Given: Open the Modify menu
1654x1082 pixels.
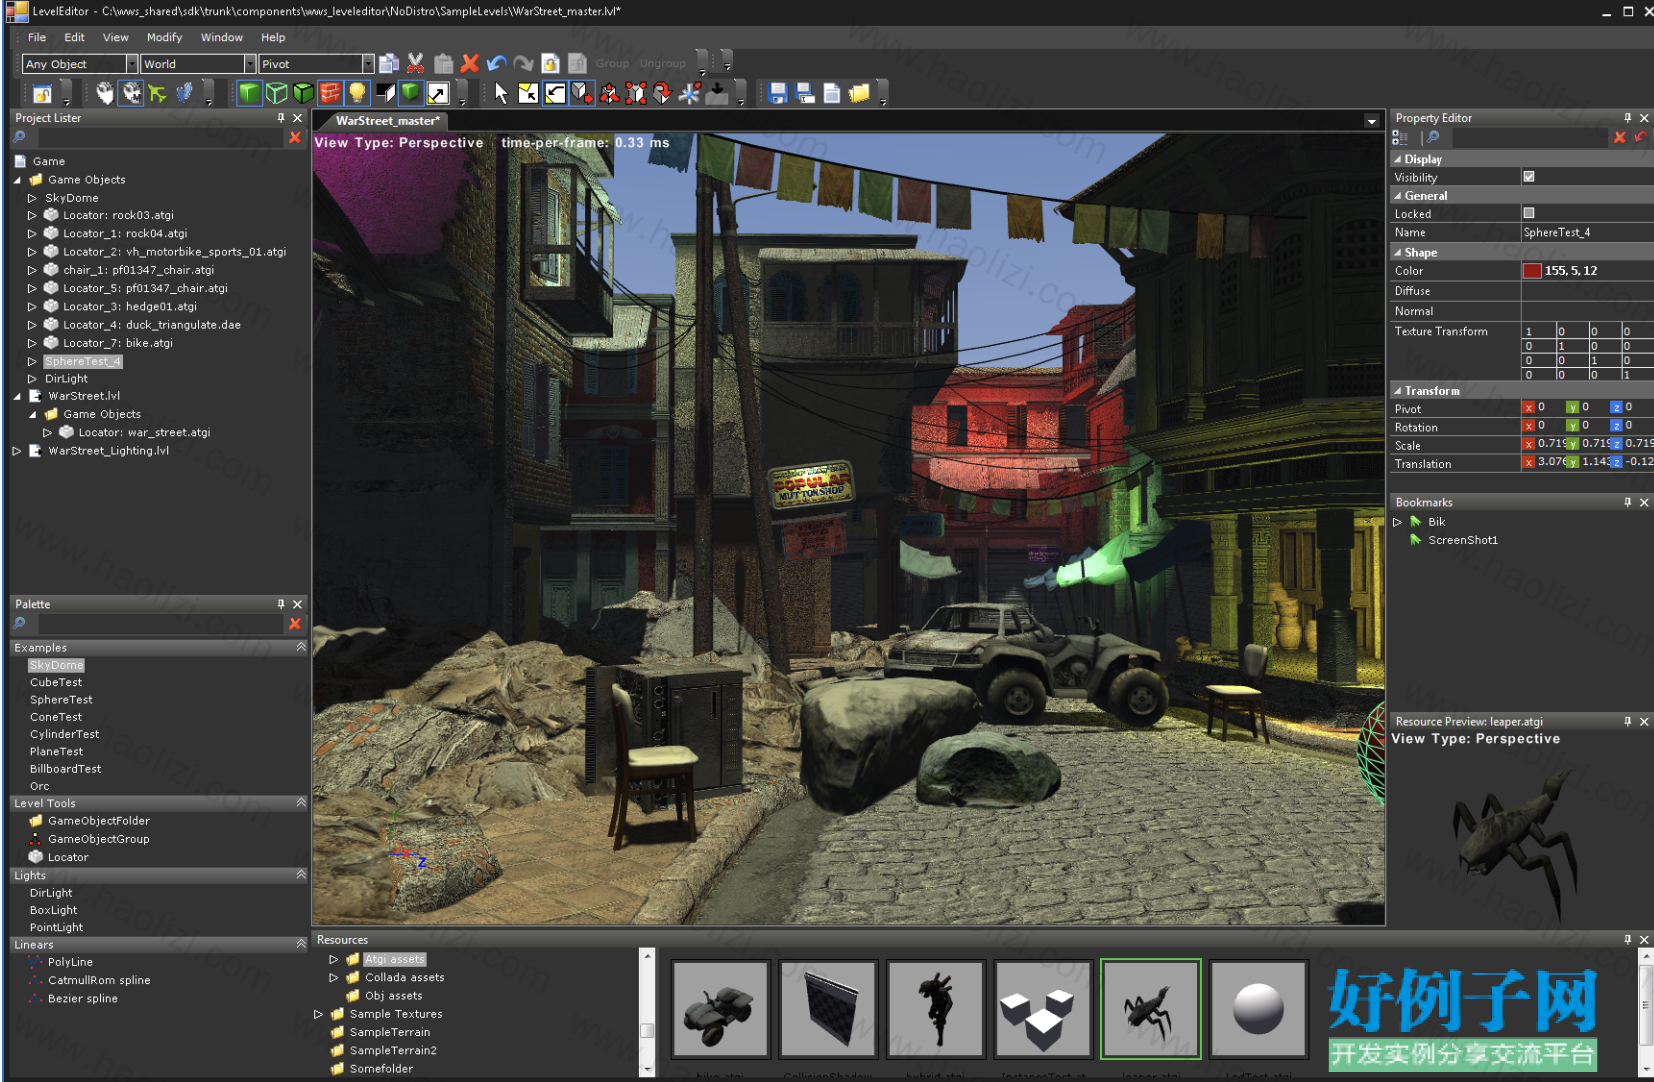Looking at the screenshot, I should coord(165,37).
